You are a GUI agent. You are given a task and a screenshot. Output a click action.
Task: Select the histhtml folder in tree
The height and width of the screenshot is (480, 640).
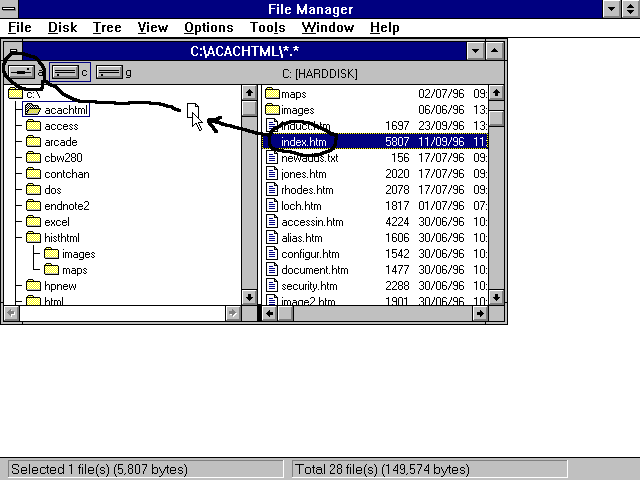(x=65, y=238)
